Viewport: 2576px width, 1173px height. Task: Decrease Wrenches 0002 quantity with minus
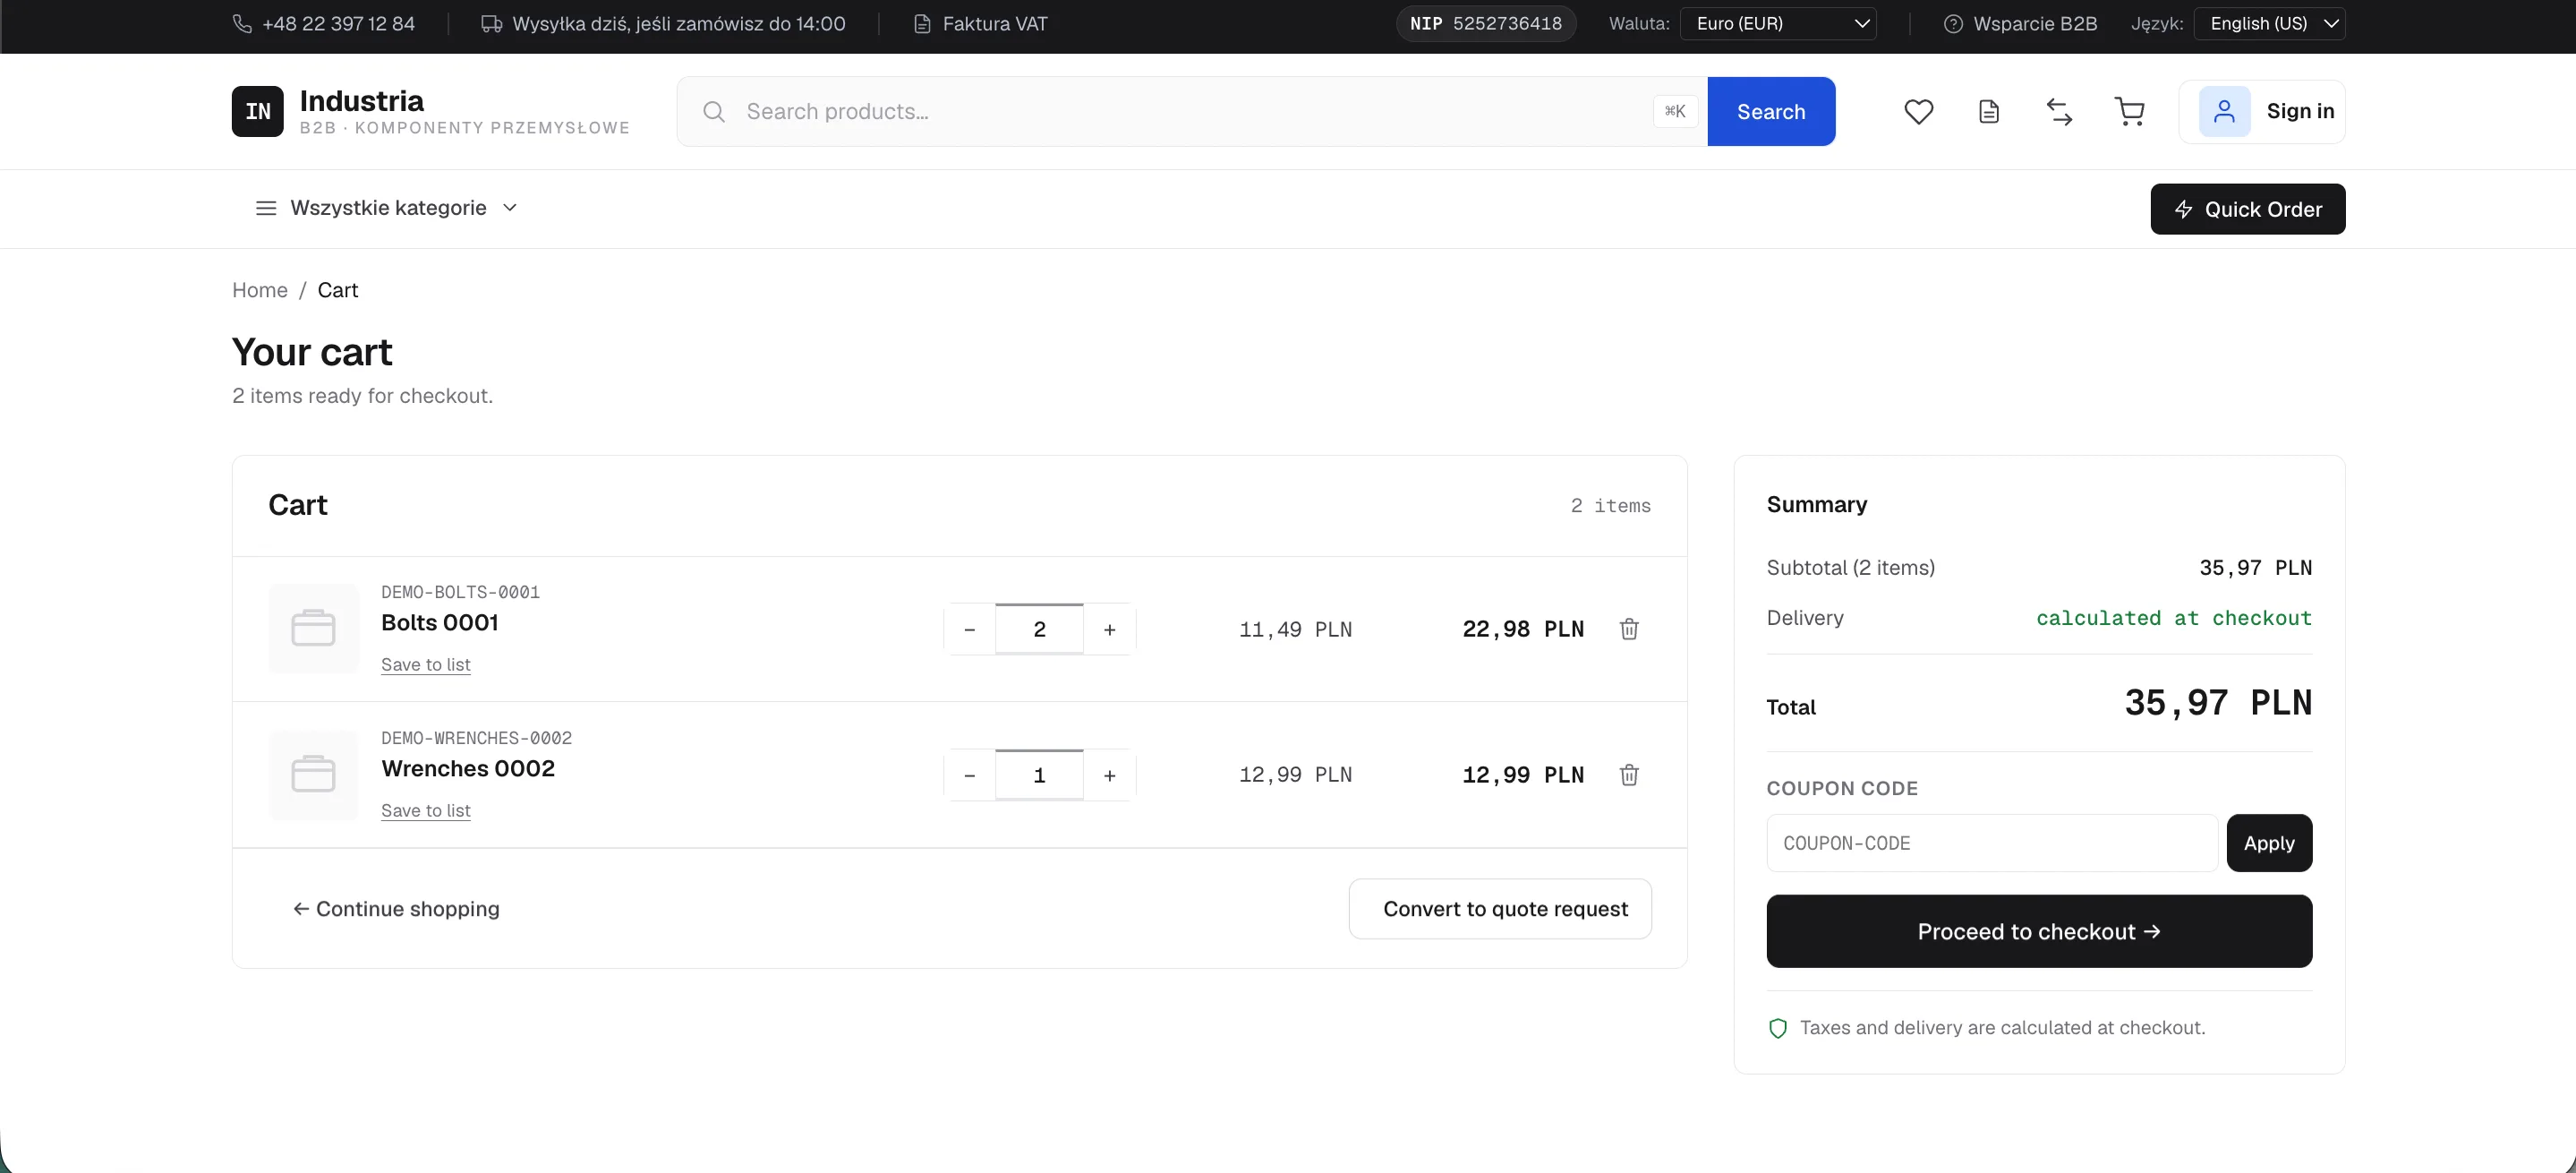[x=969, y=776]
